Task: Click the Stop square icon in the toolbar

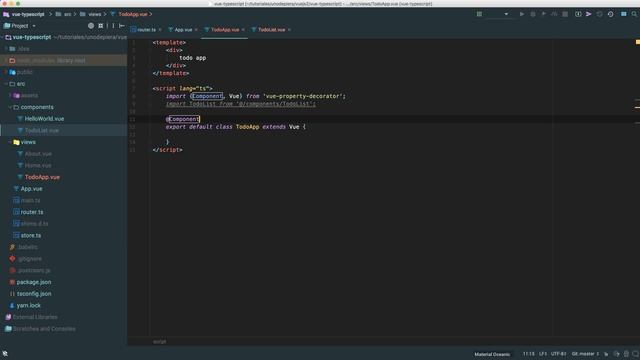Action: pos(565,14)
